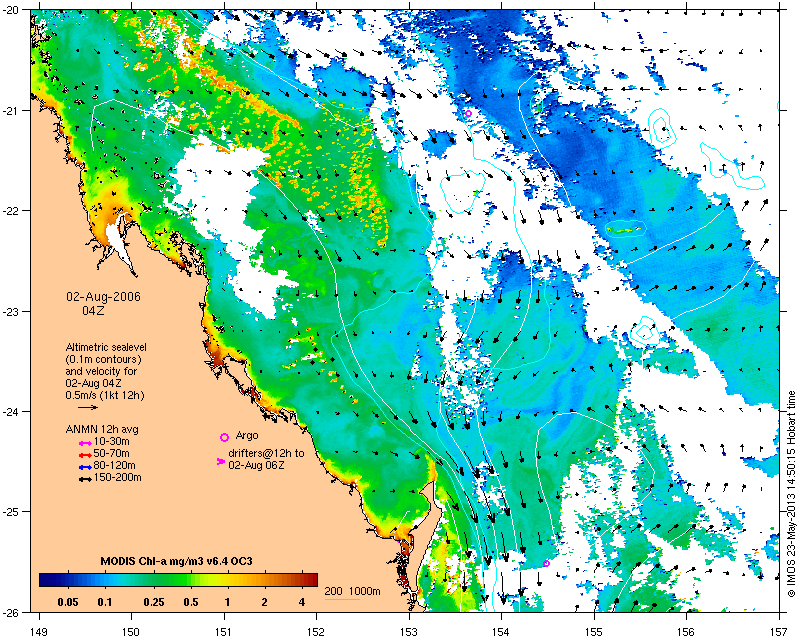Click the longitude axis label '152'
This screenshot has width=800, height=640.
(317, 632)
